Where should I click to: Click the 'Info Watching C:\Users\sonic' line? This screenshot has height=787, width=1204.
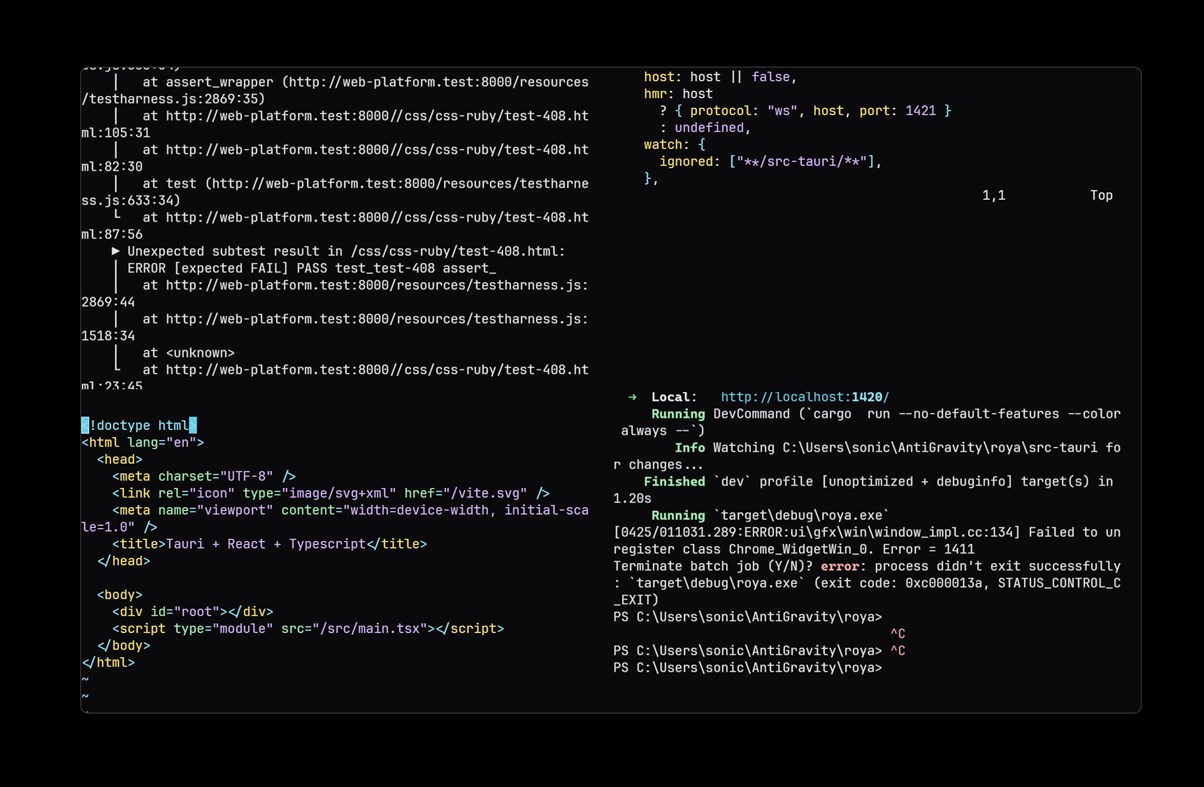tap(897, 448)
